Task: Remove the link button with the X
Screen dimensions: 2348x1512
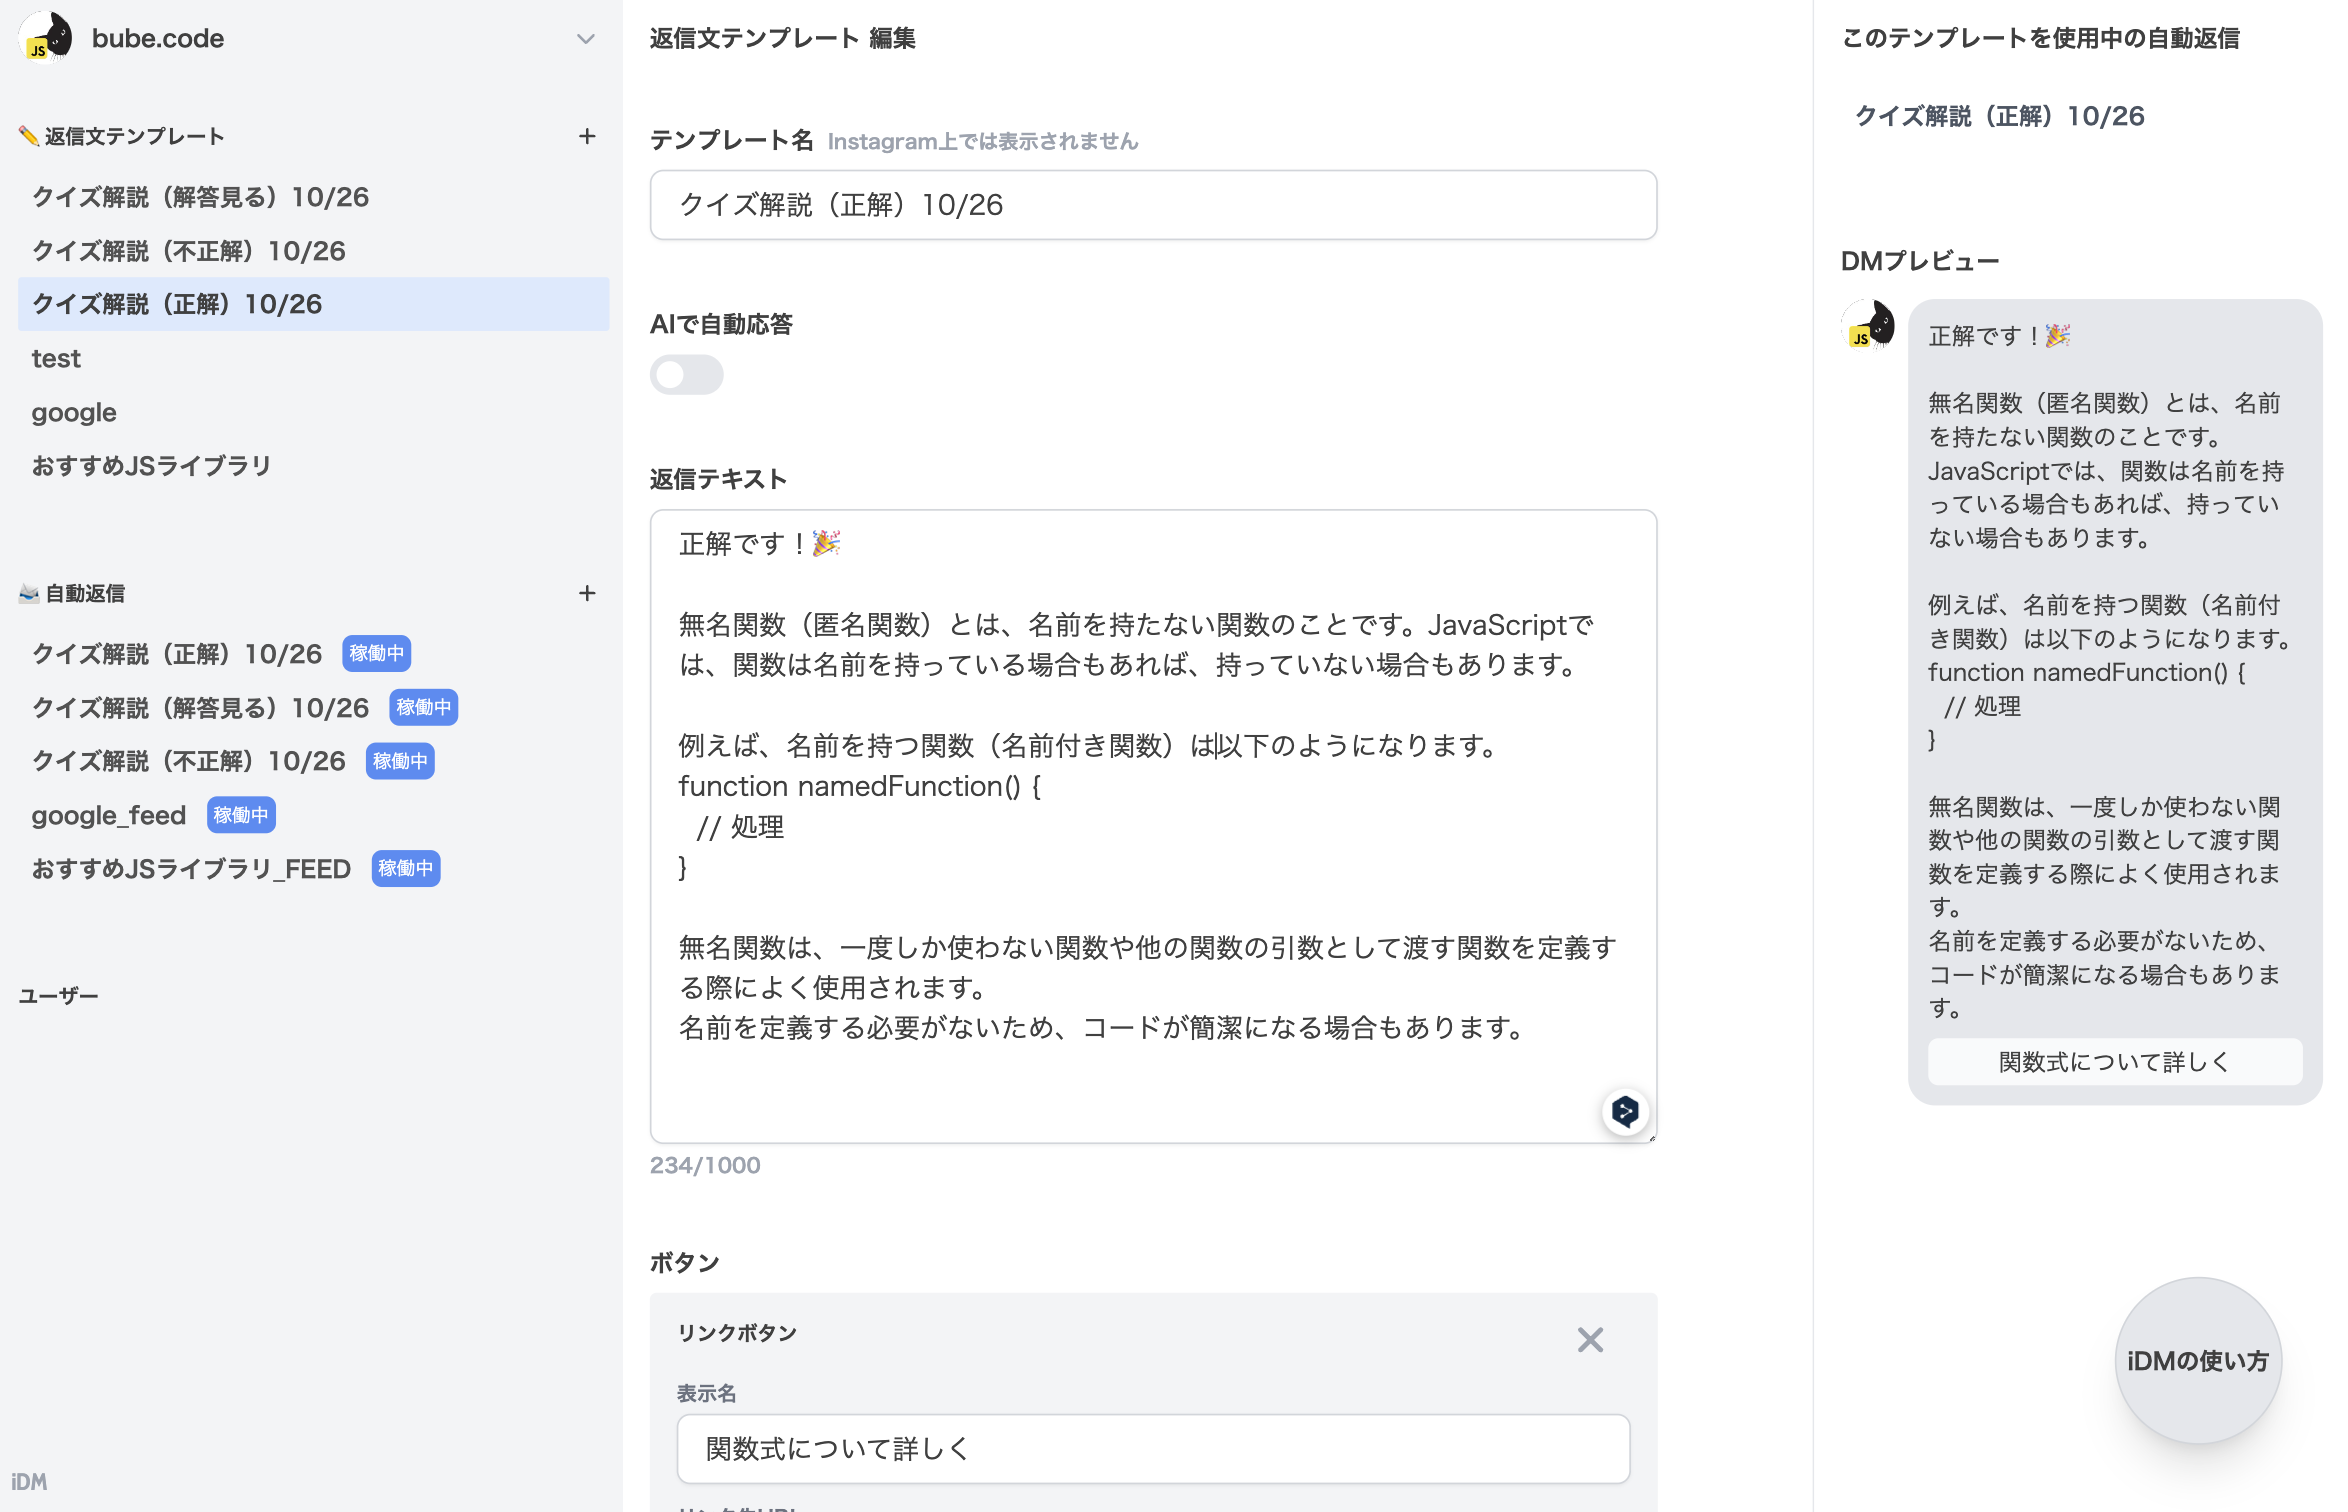Action: pyautogui.click(x=1590, y=1340)
